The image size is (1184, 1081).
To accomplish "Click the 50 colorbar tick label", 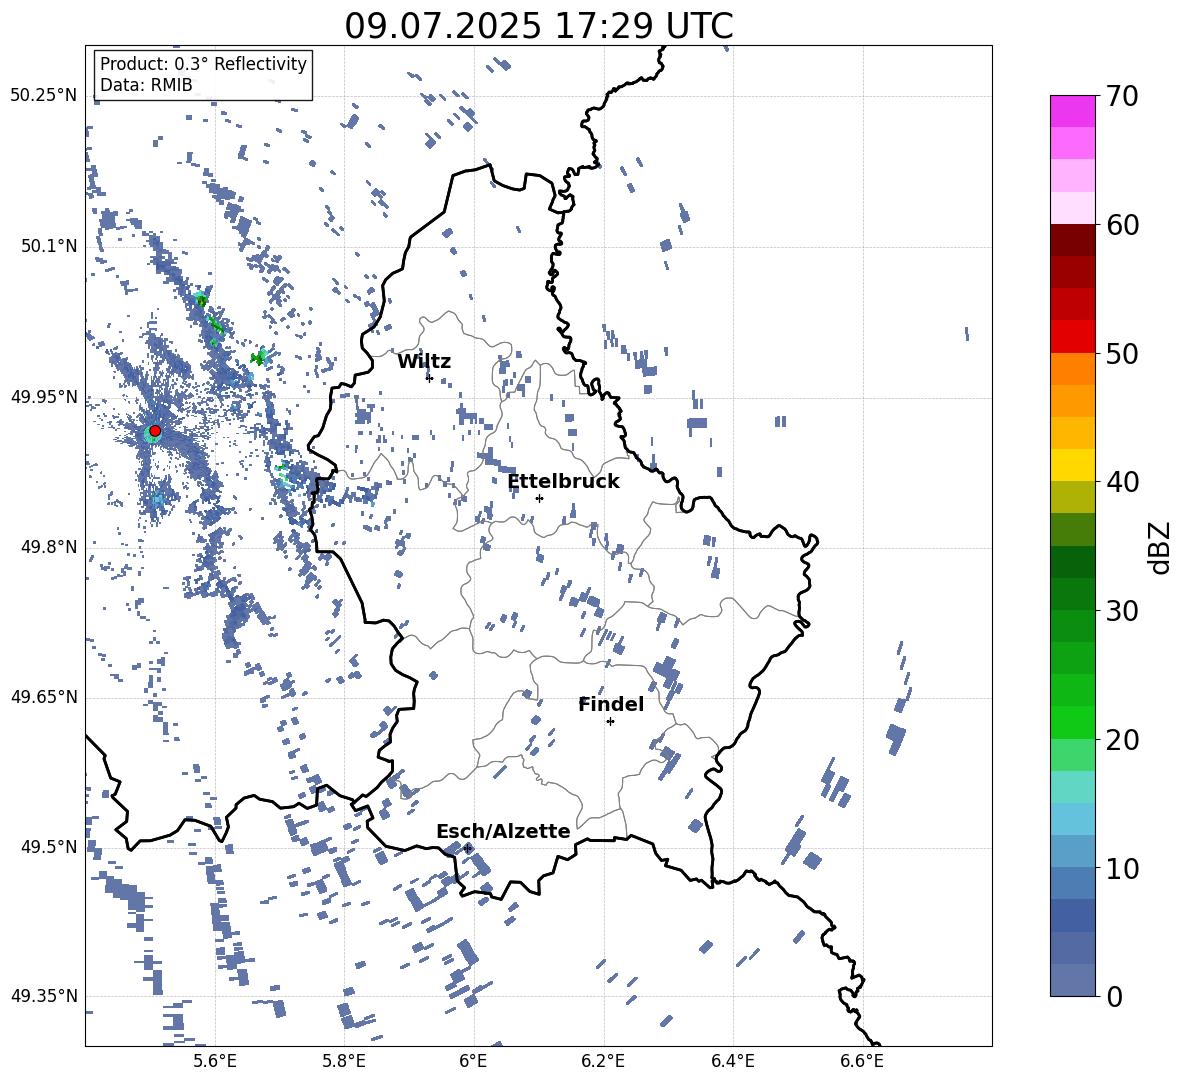I will [1122, 354].
